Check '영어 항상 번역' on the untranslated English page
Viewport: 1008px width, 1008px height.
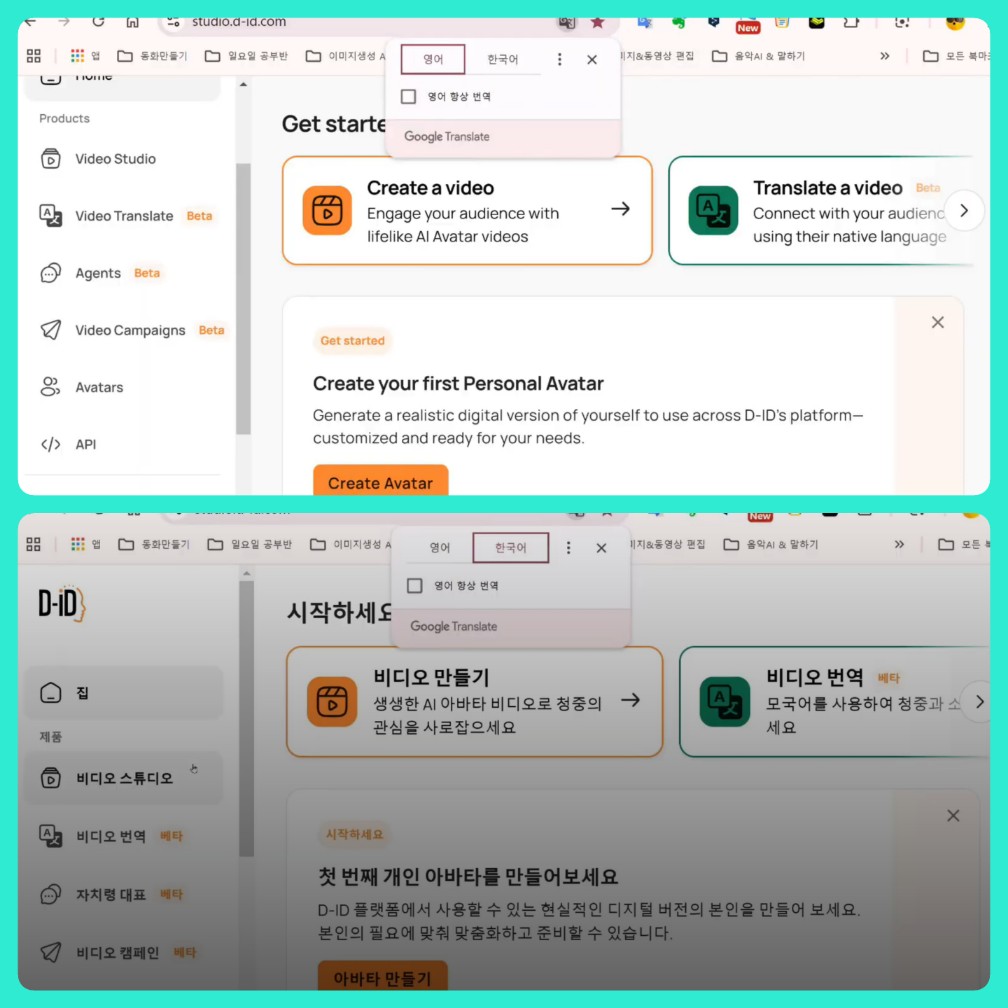(x=408, y=97)
